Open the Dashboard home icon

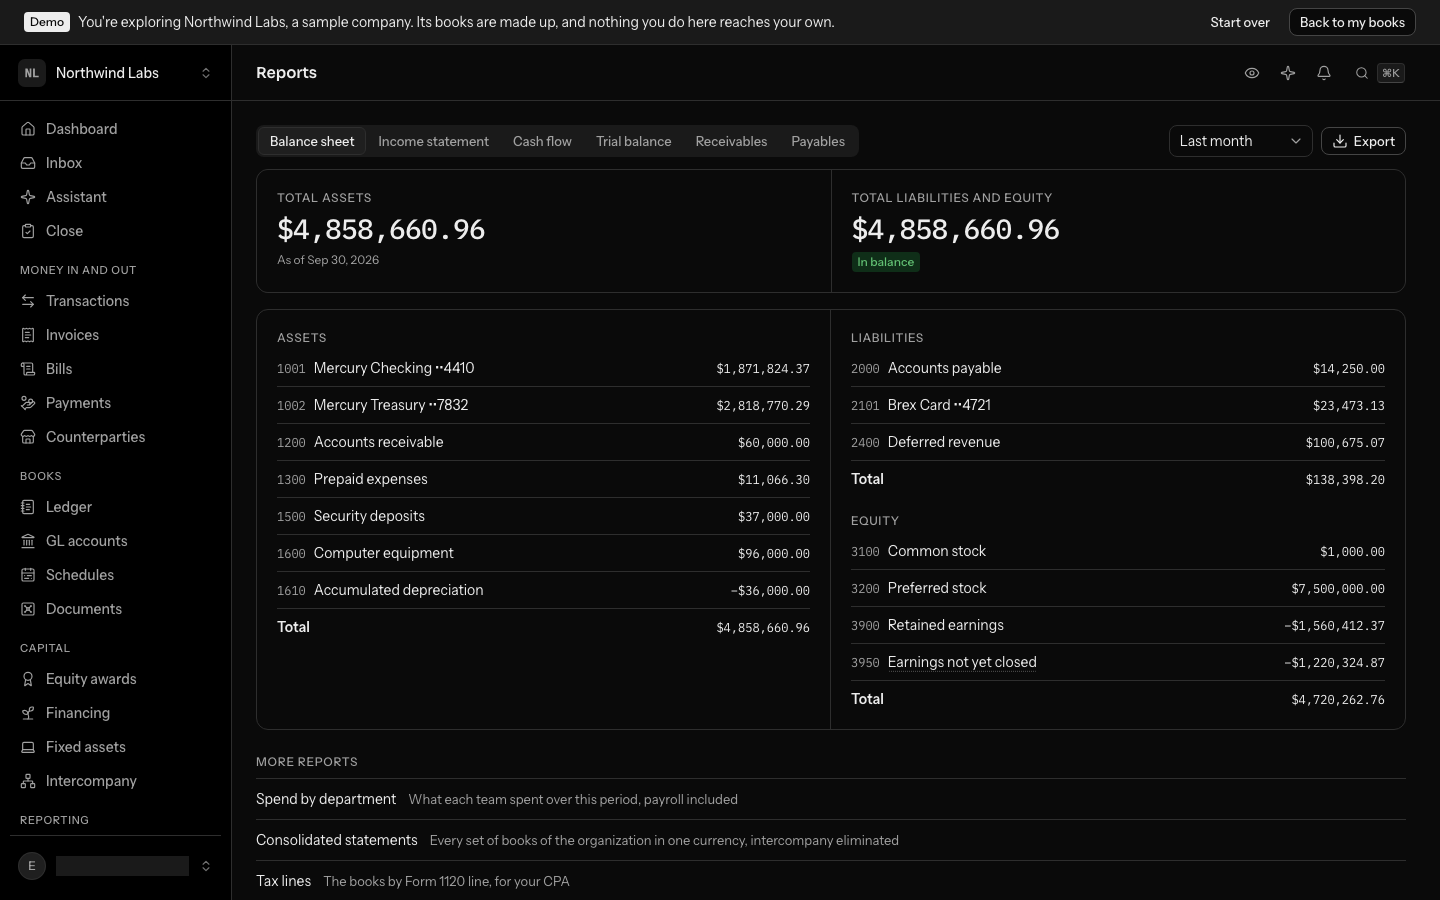coord(28,129)
